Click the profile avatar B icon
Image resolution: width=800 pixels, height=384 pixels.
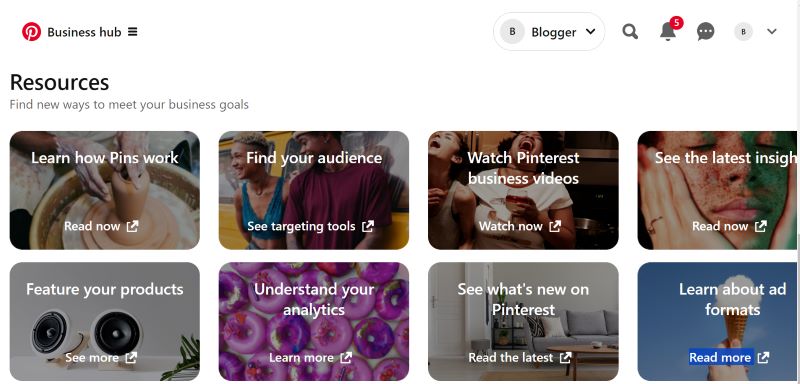(x=743, y=32)
